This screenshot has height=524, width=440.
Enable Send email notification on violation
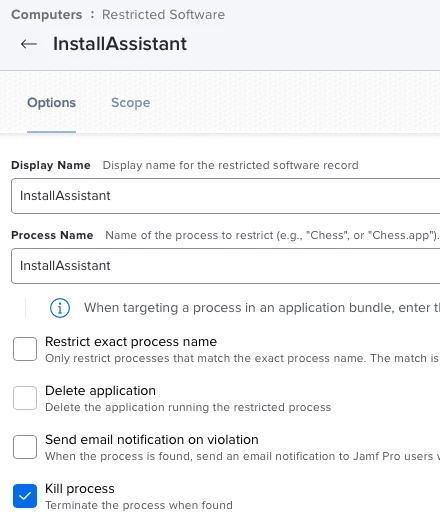point(25,447)
